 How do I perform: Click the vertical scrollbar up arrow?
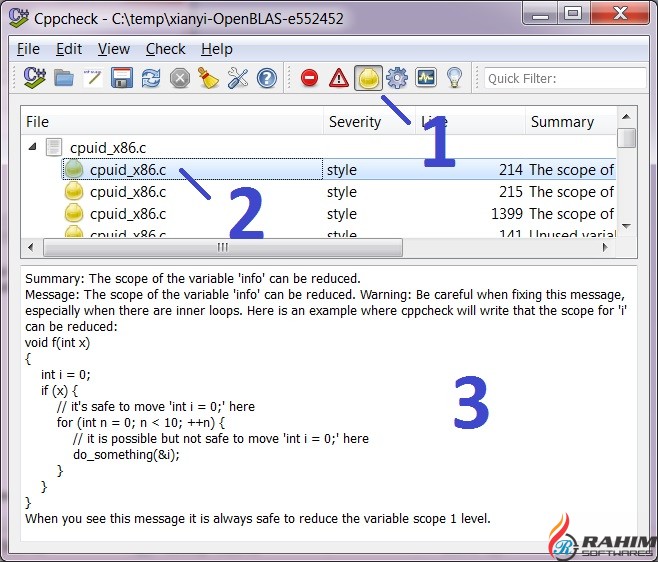pos(626,116)
